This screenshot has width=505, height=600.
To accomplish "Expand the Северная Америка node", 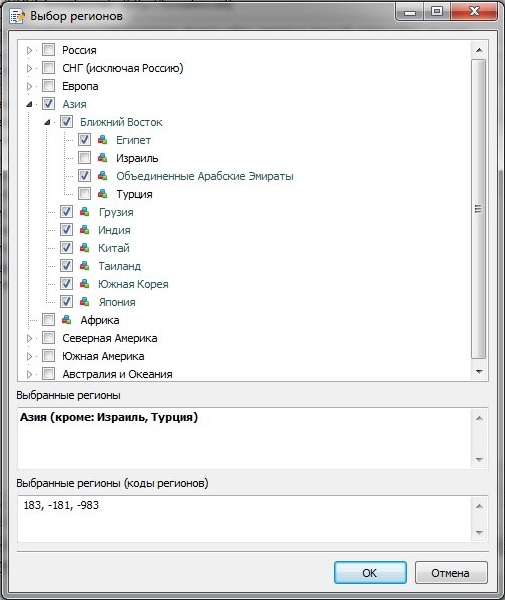I will click(29, 338).
